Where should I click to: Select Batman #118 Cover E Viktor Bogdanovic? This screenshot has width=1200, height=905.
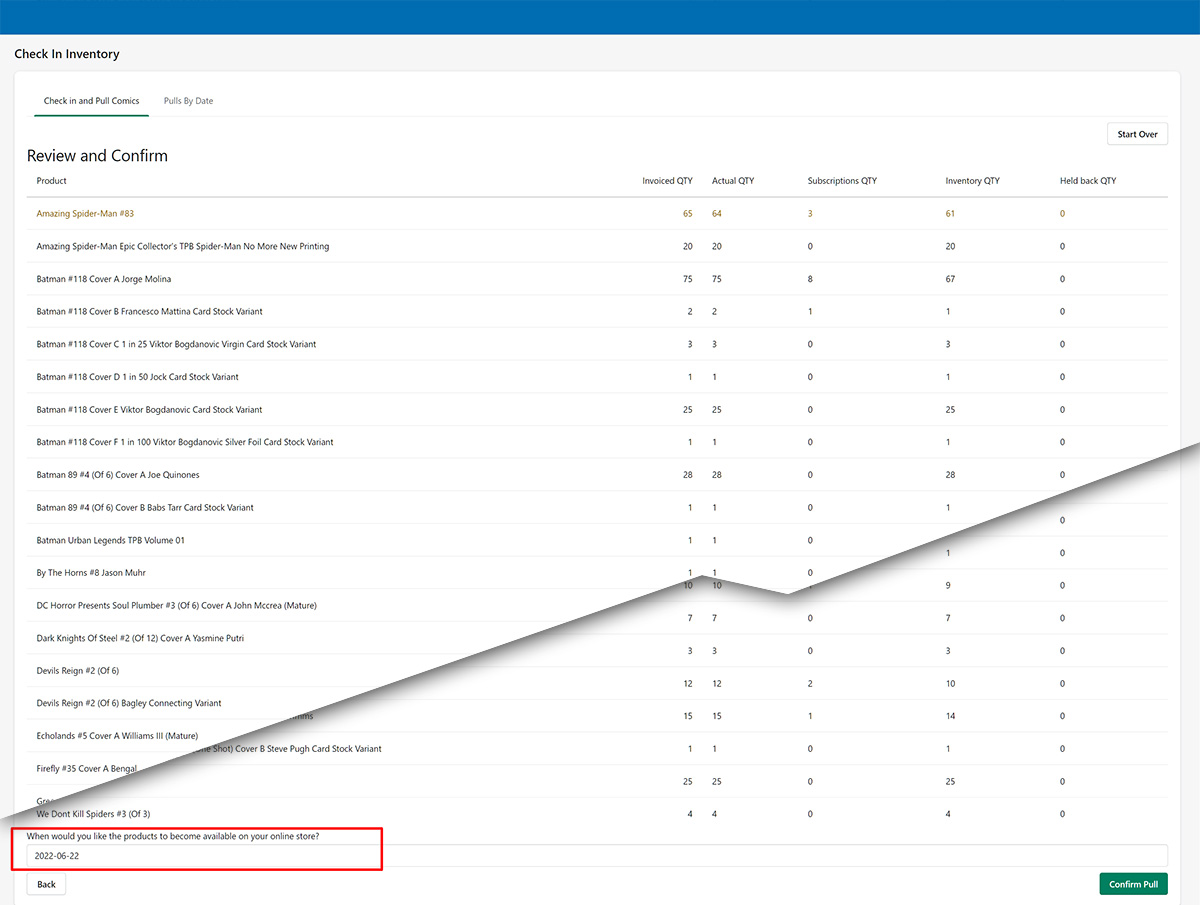coord(597,410)
